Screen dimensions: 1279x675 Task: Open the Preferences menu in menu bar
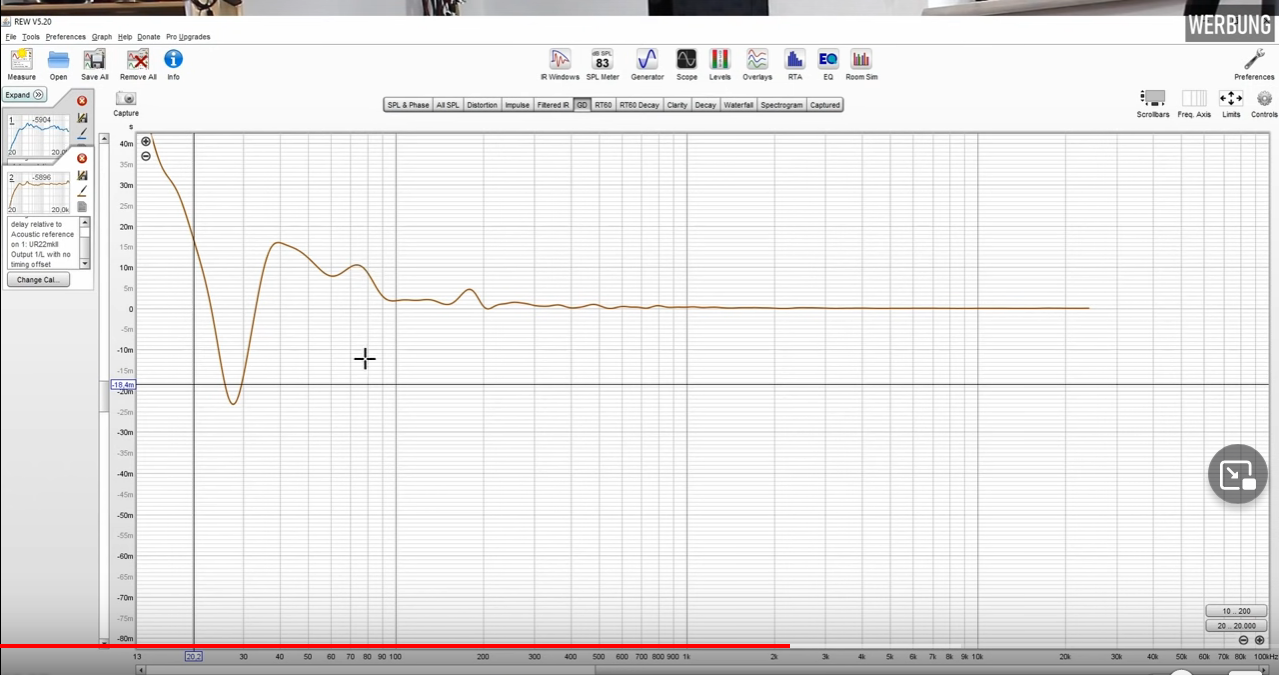pos(65,37)
